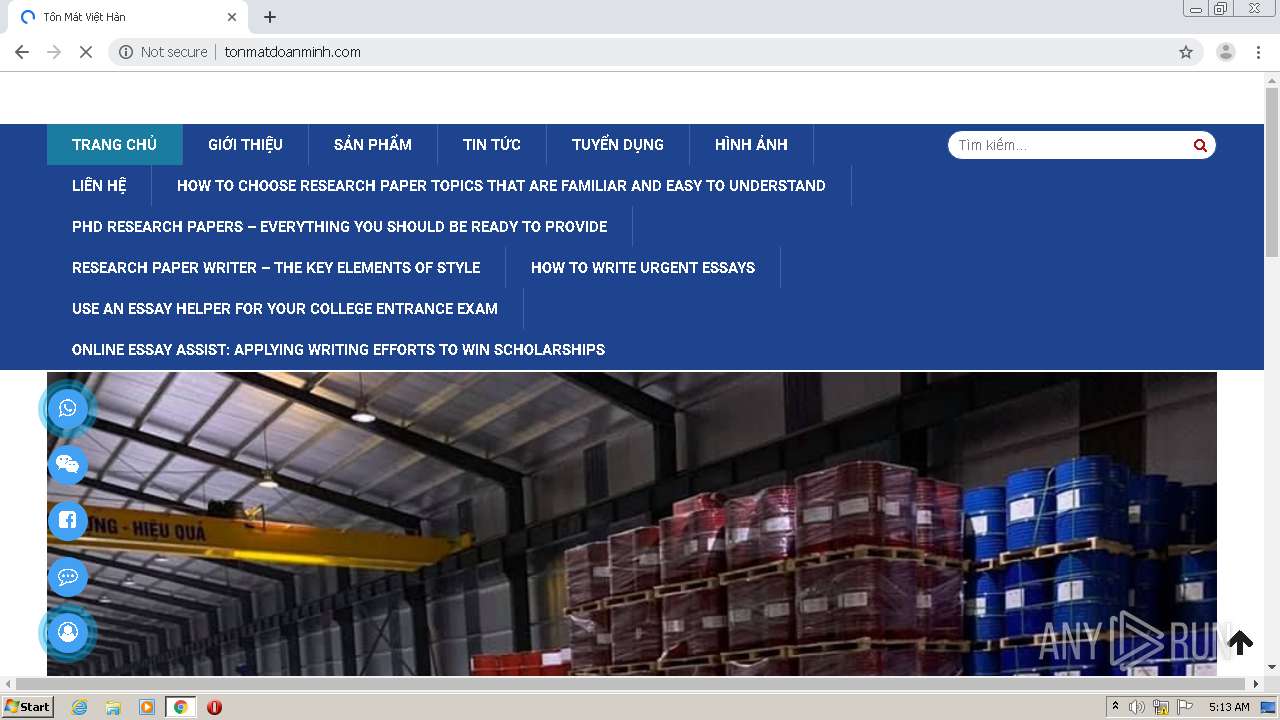Screen dimensions: 1280x720
Task: Click the action center flag tray icon
Action: 1185,707
